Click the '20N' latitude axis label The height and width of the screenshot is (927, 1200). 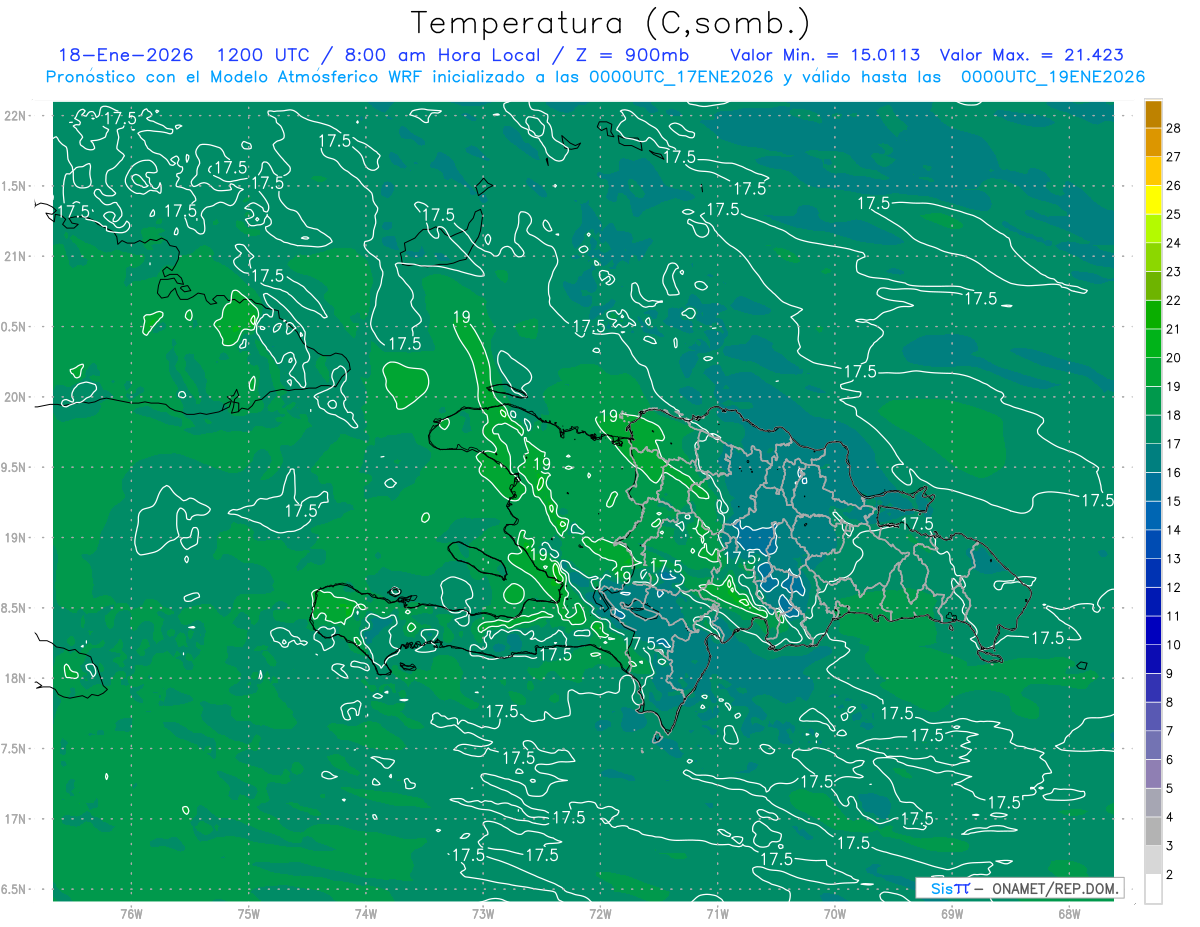[x=14, y=397]
